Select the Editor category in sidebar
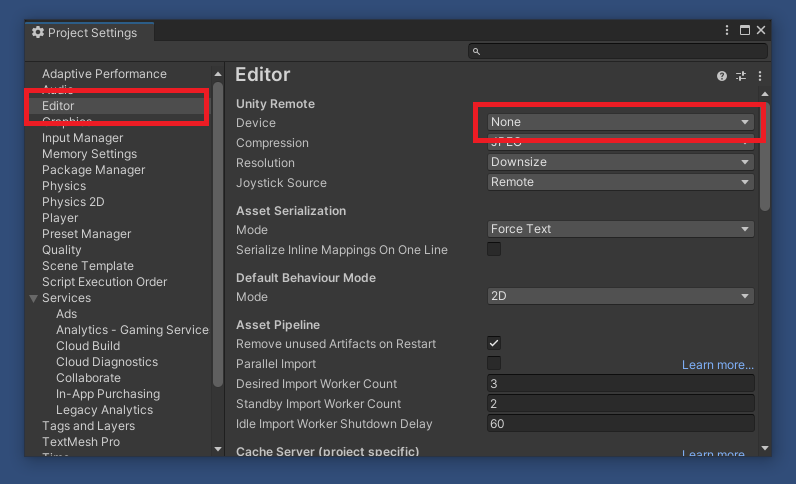 click(58, 106)
